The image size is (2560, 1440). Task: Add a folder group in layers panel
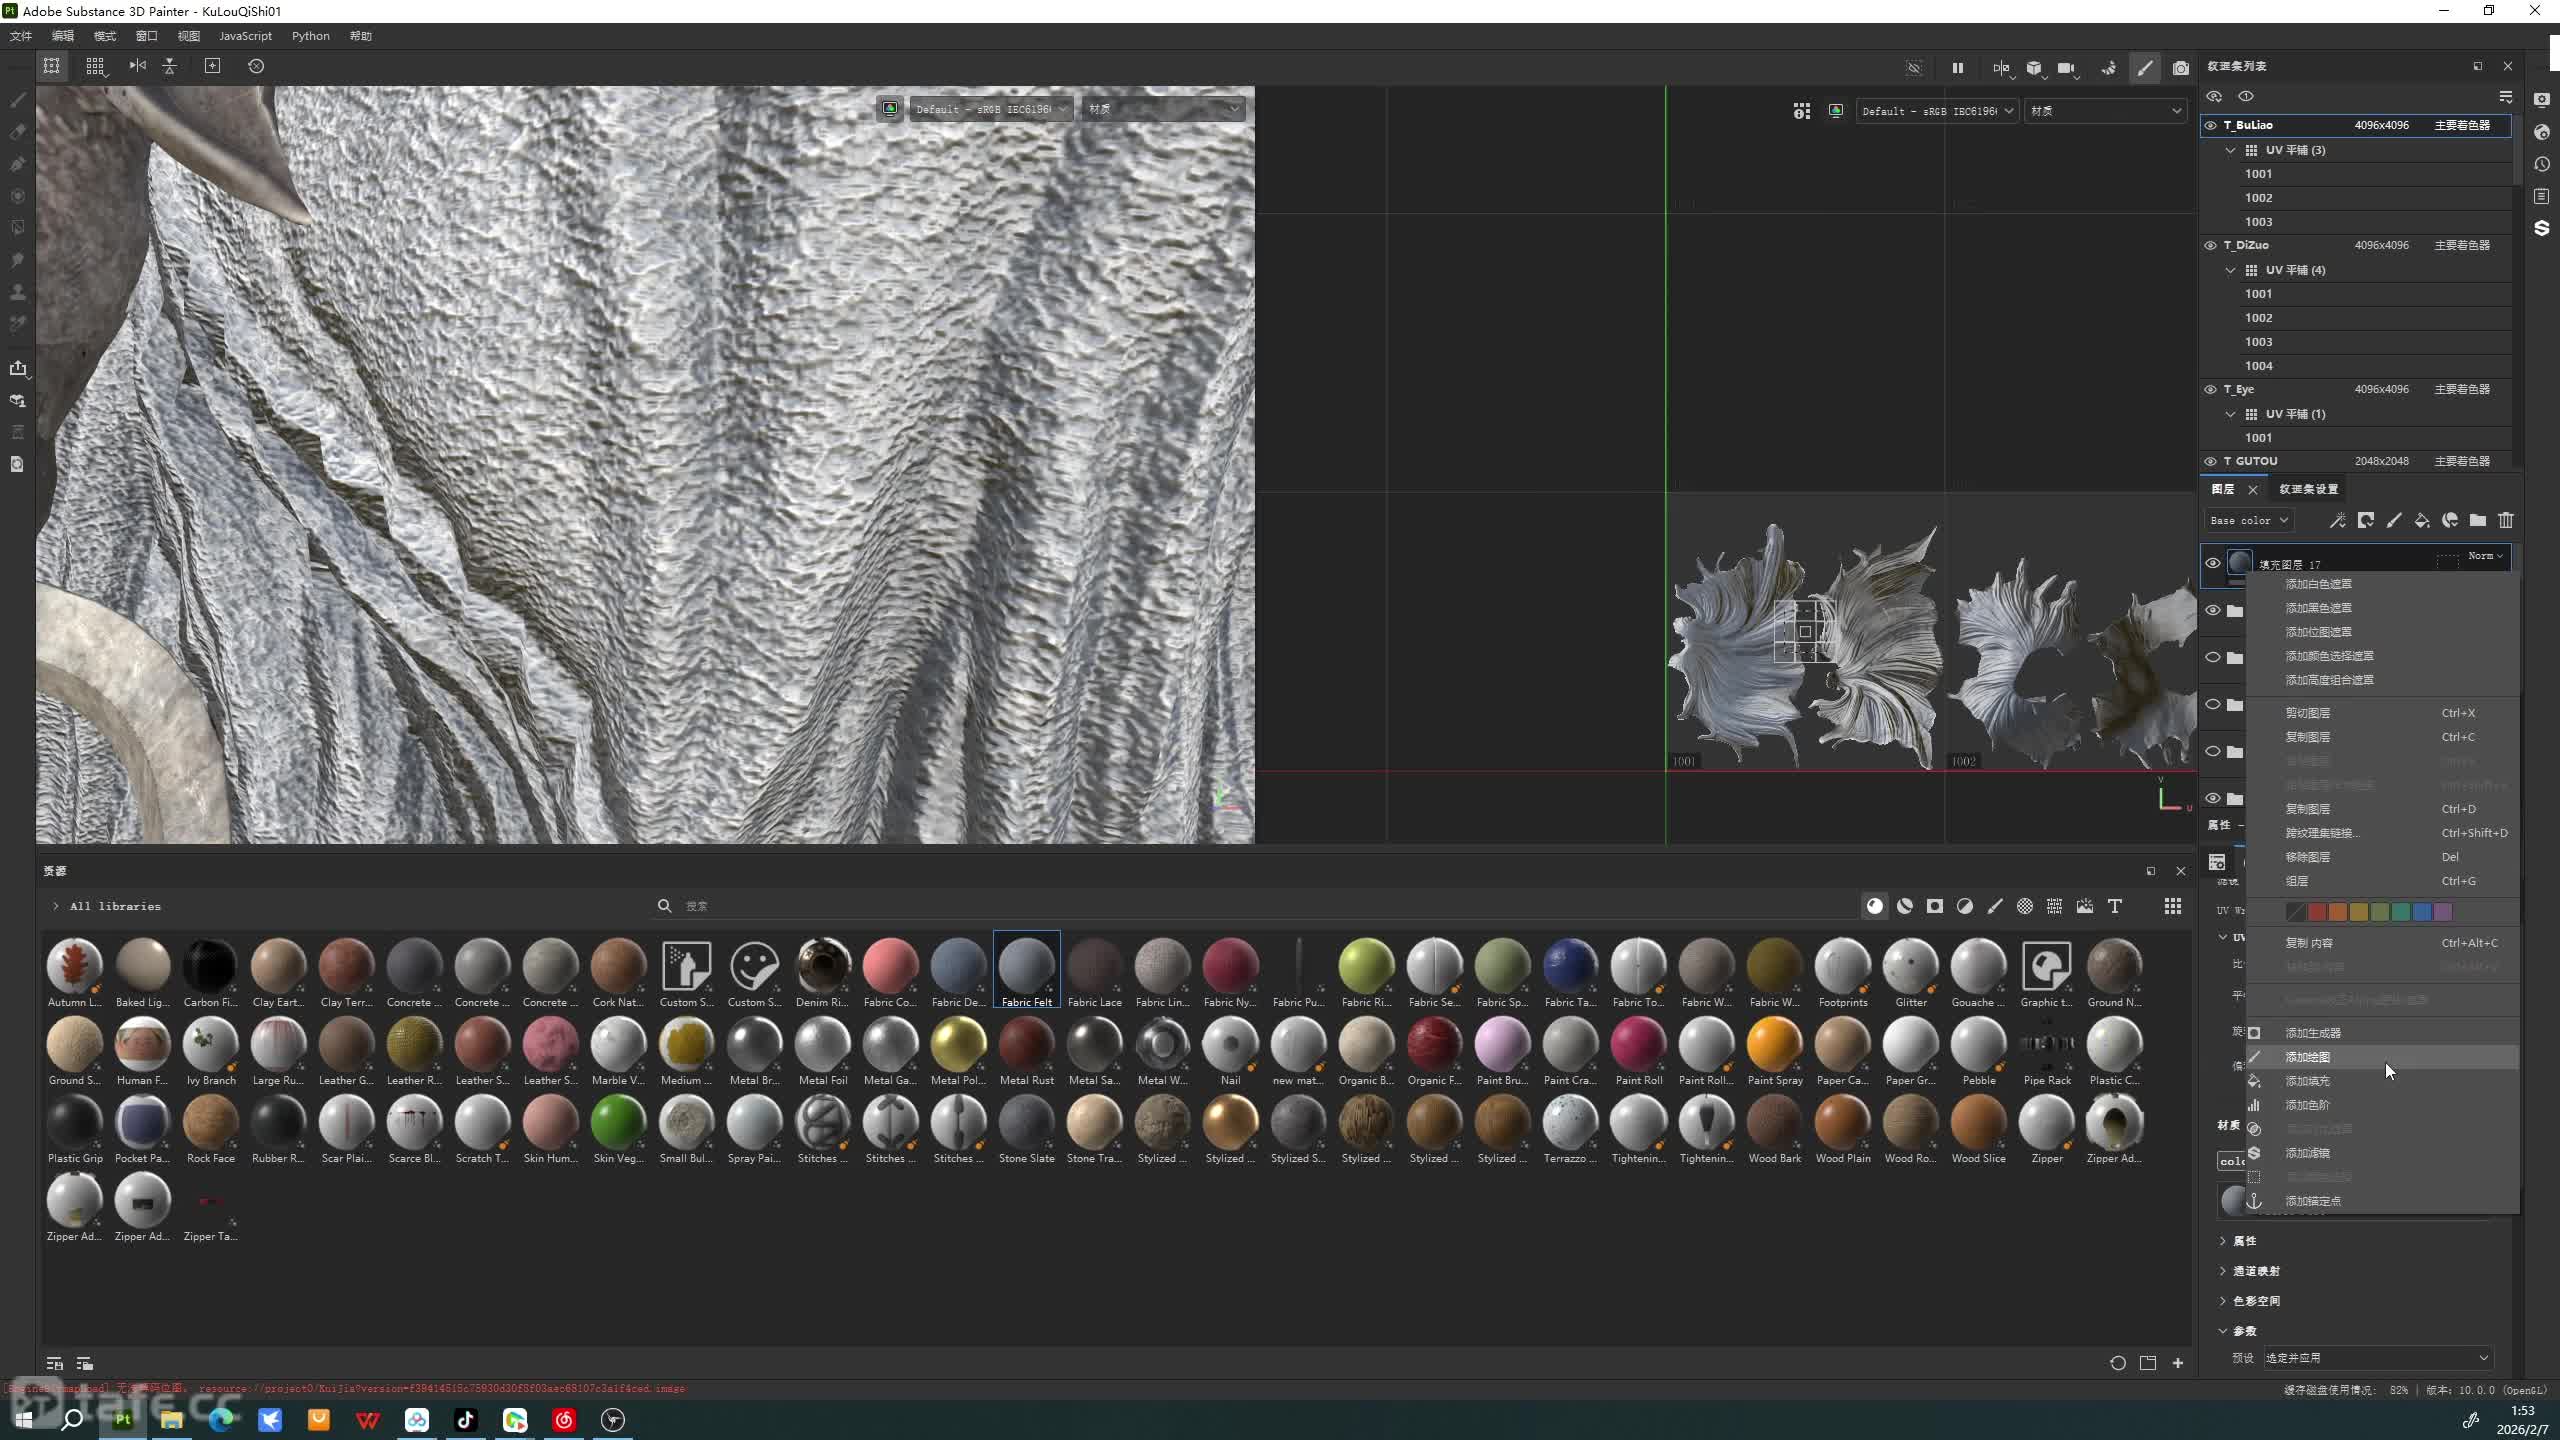(2478, 520)
